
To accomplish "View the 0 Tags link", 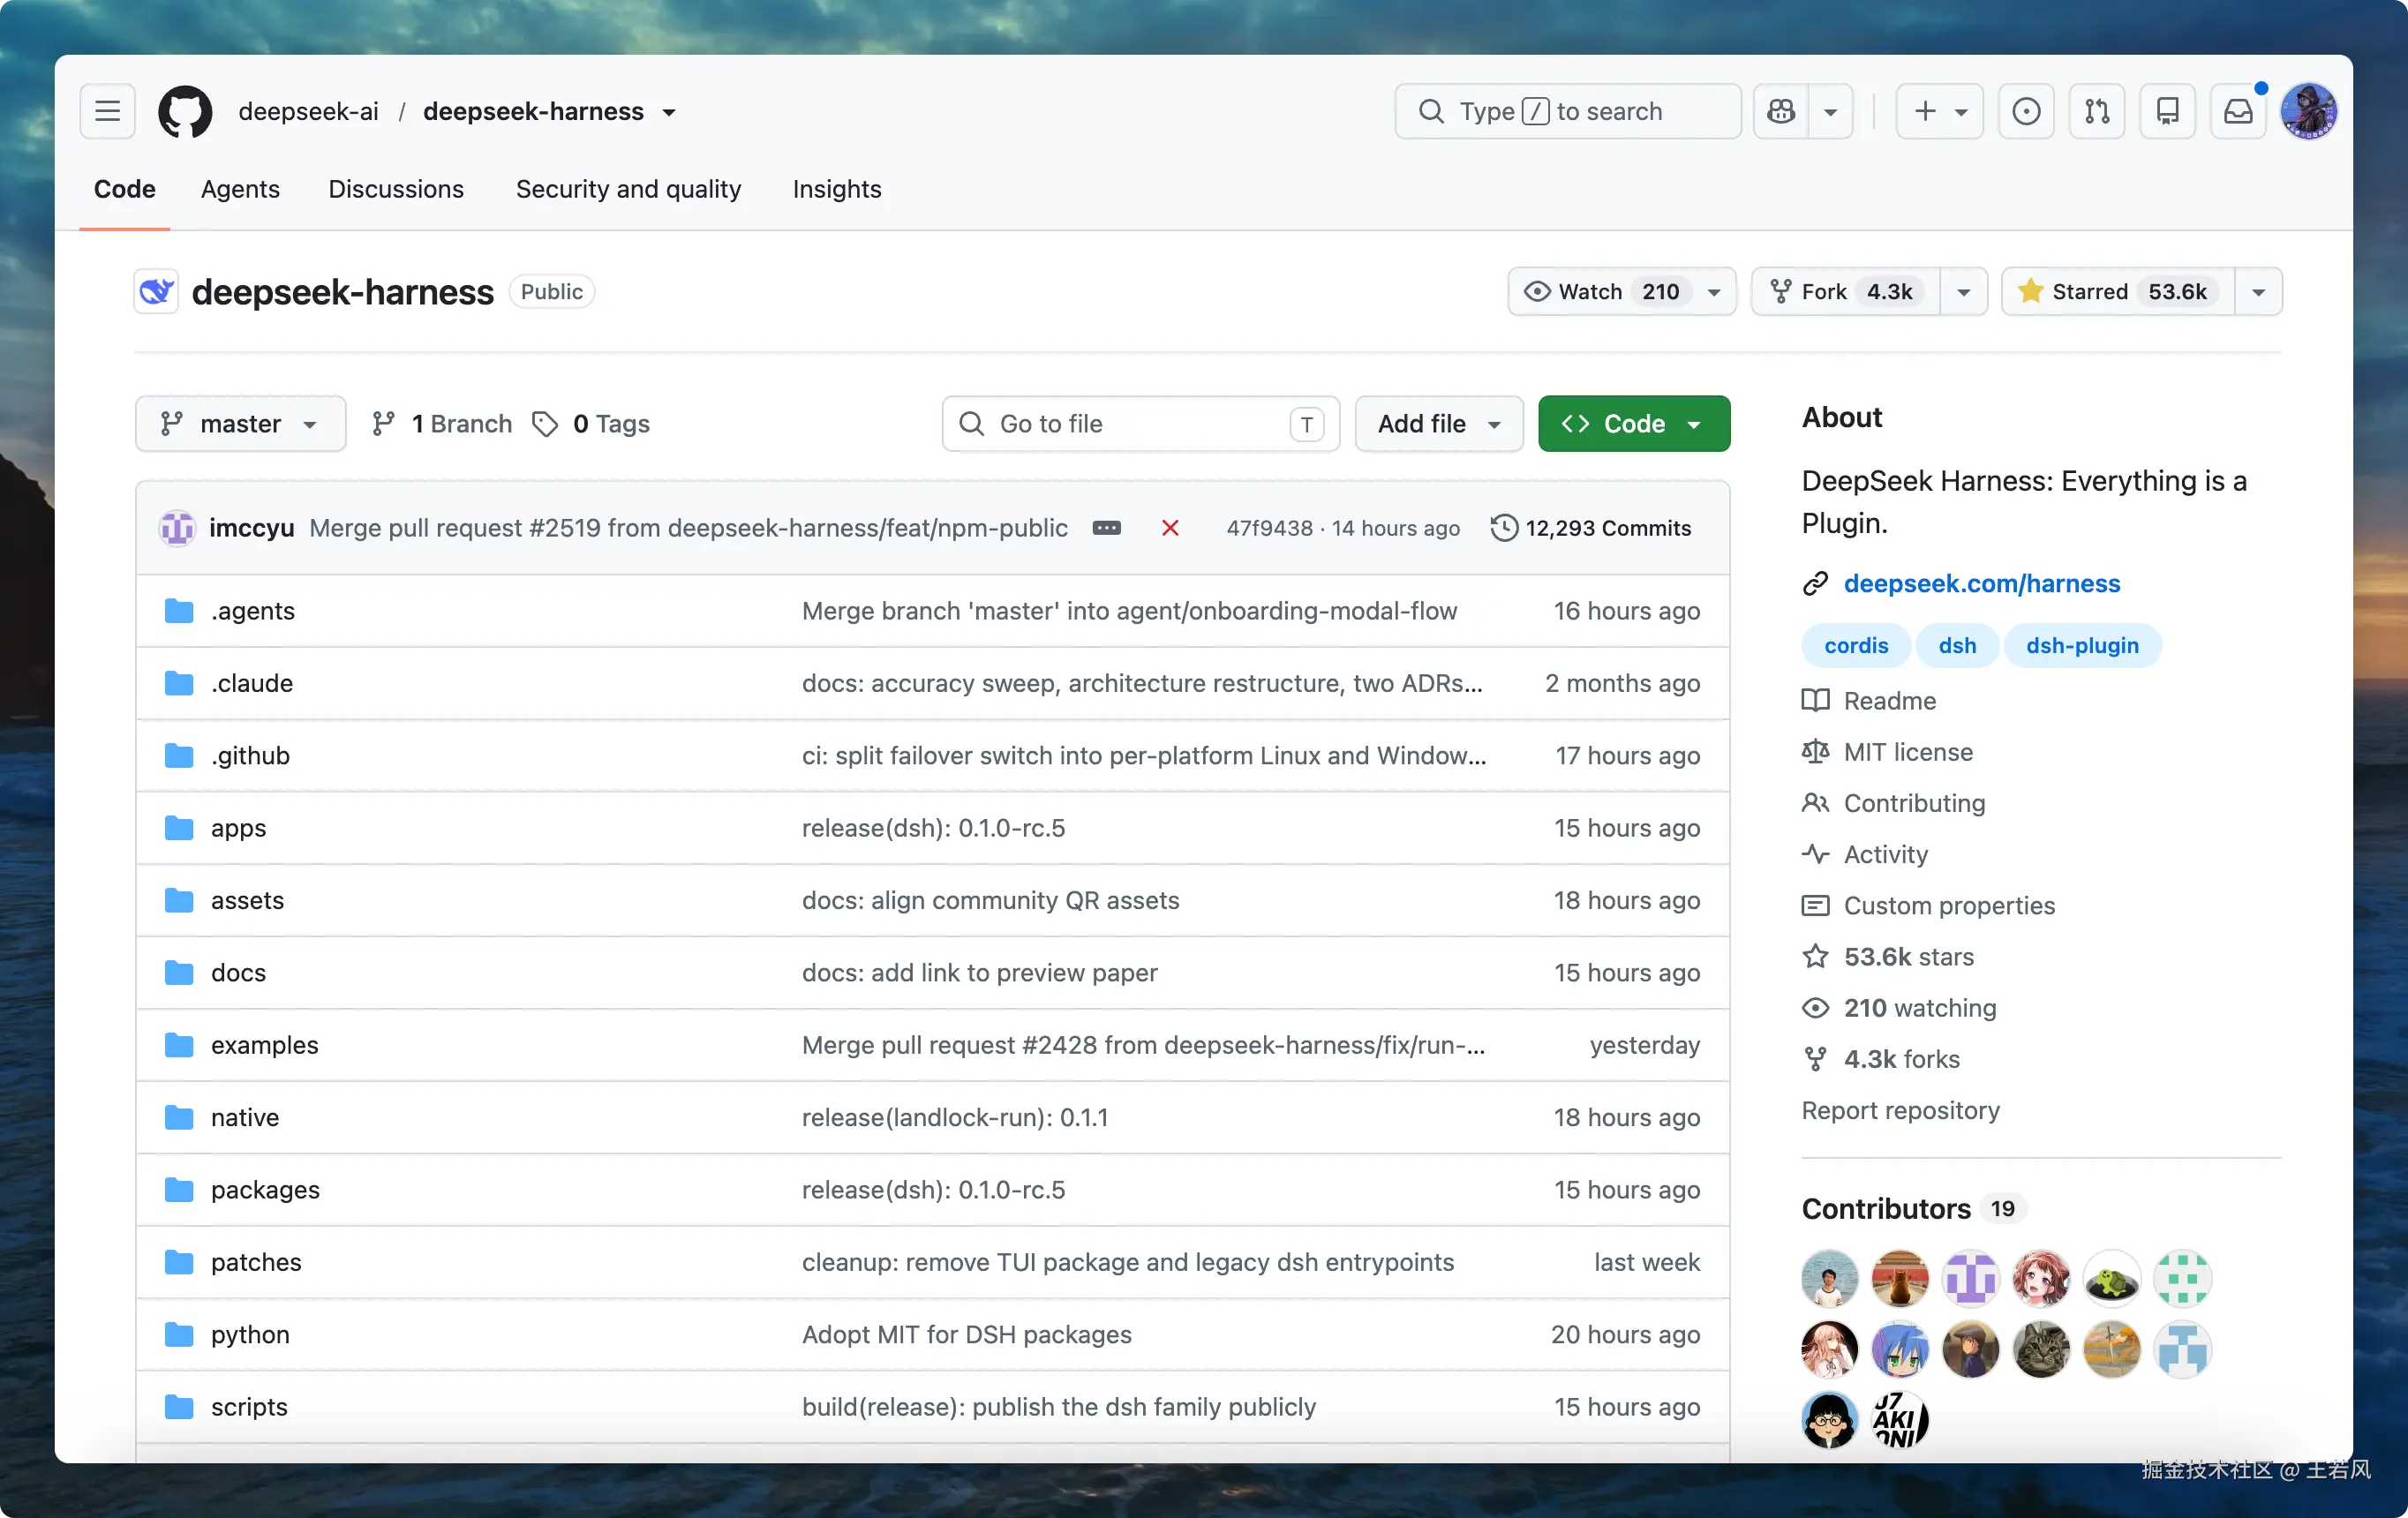I will tap(591, 424).
